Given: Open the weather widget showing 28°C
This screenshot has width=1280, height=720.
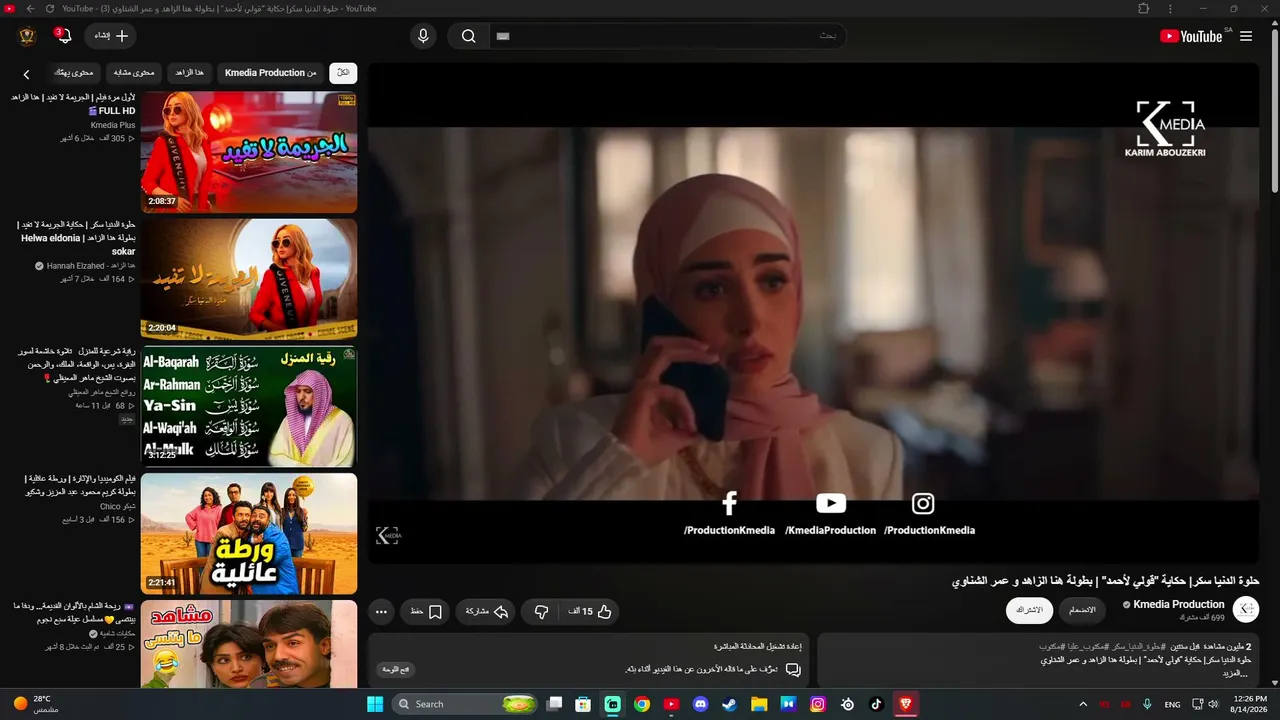Looking at the screenshot, I should (x=35, y=704).
